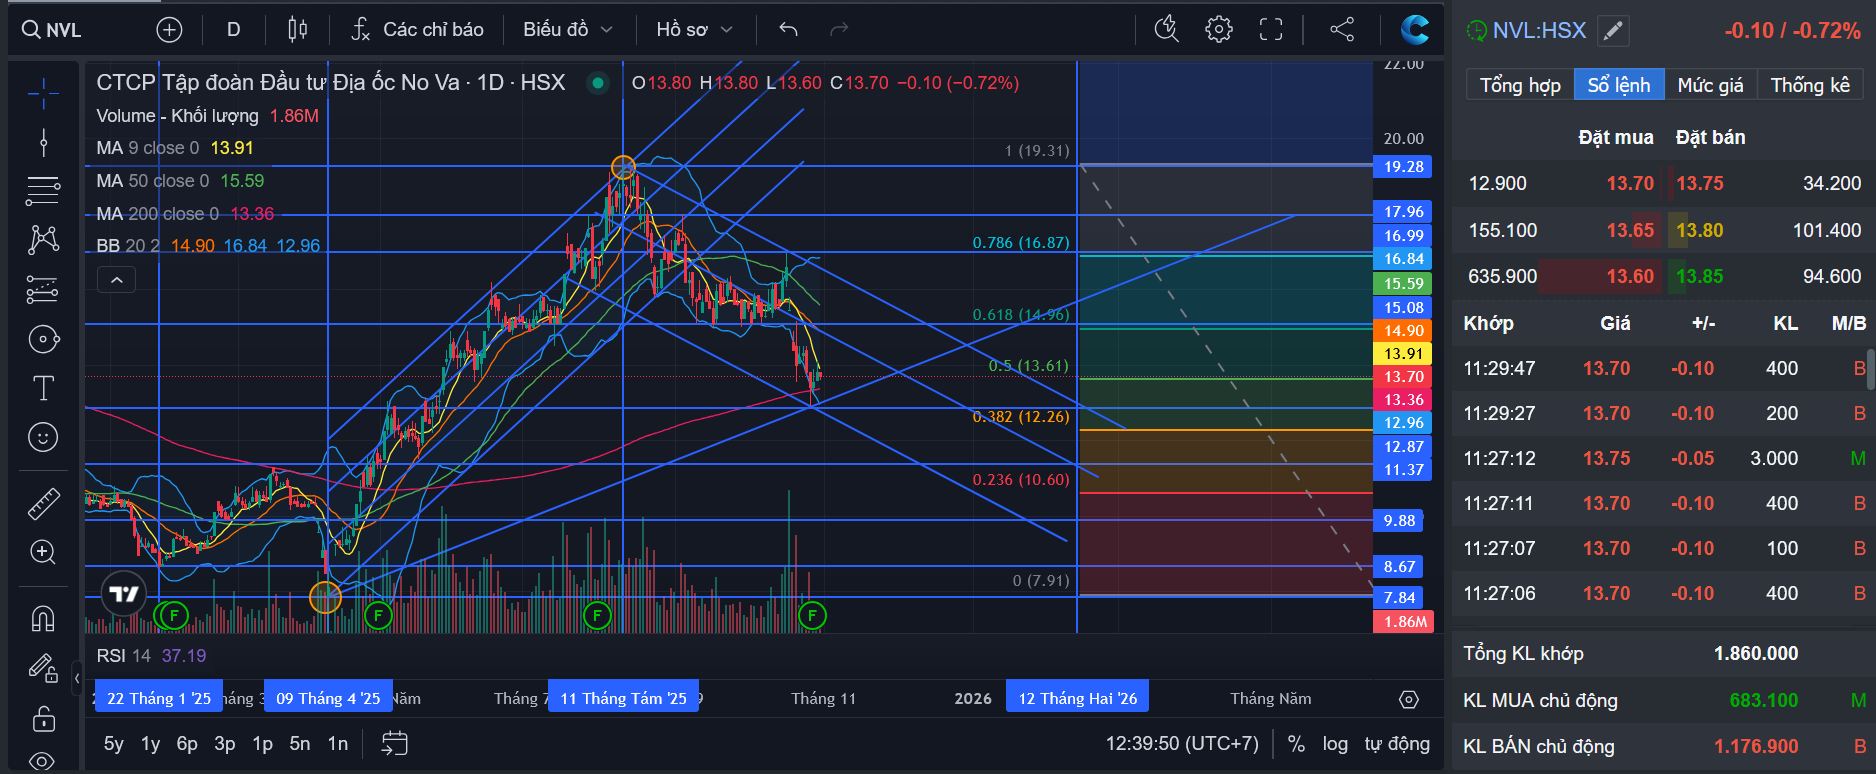Viewport: 1876px width, 774px height.
Task: Click the TradingView logo on the chart
Action: pyautogui.click(x=124, y=594)
